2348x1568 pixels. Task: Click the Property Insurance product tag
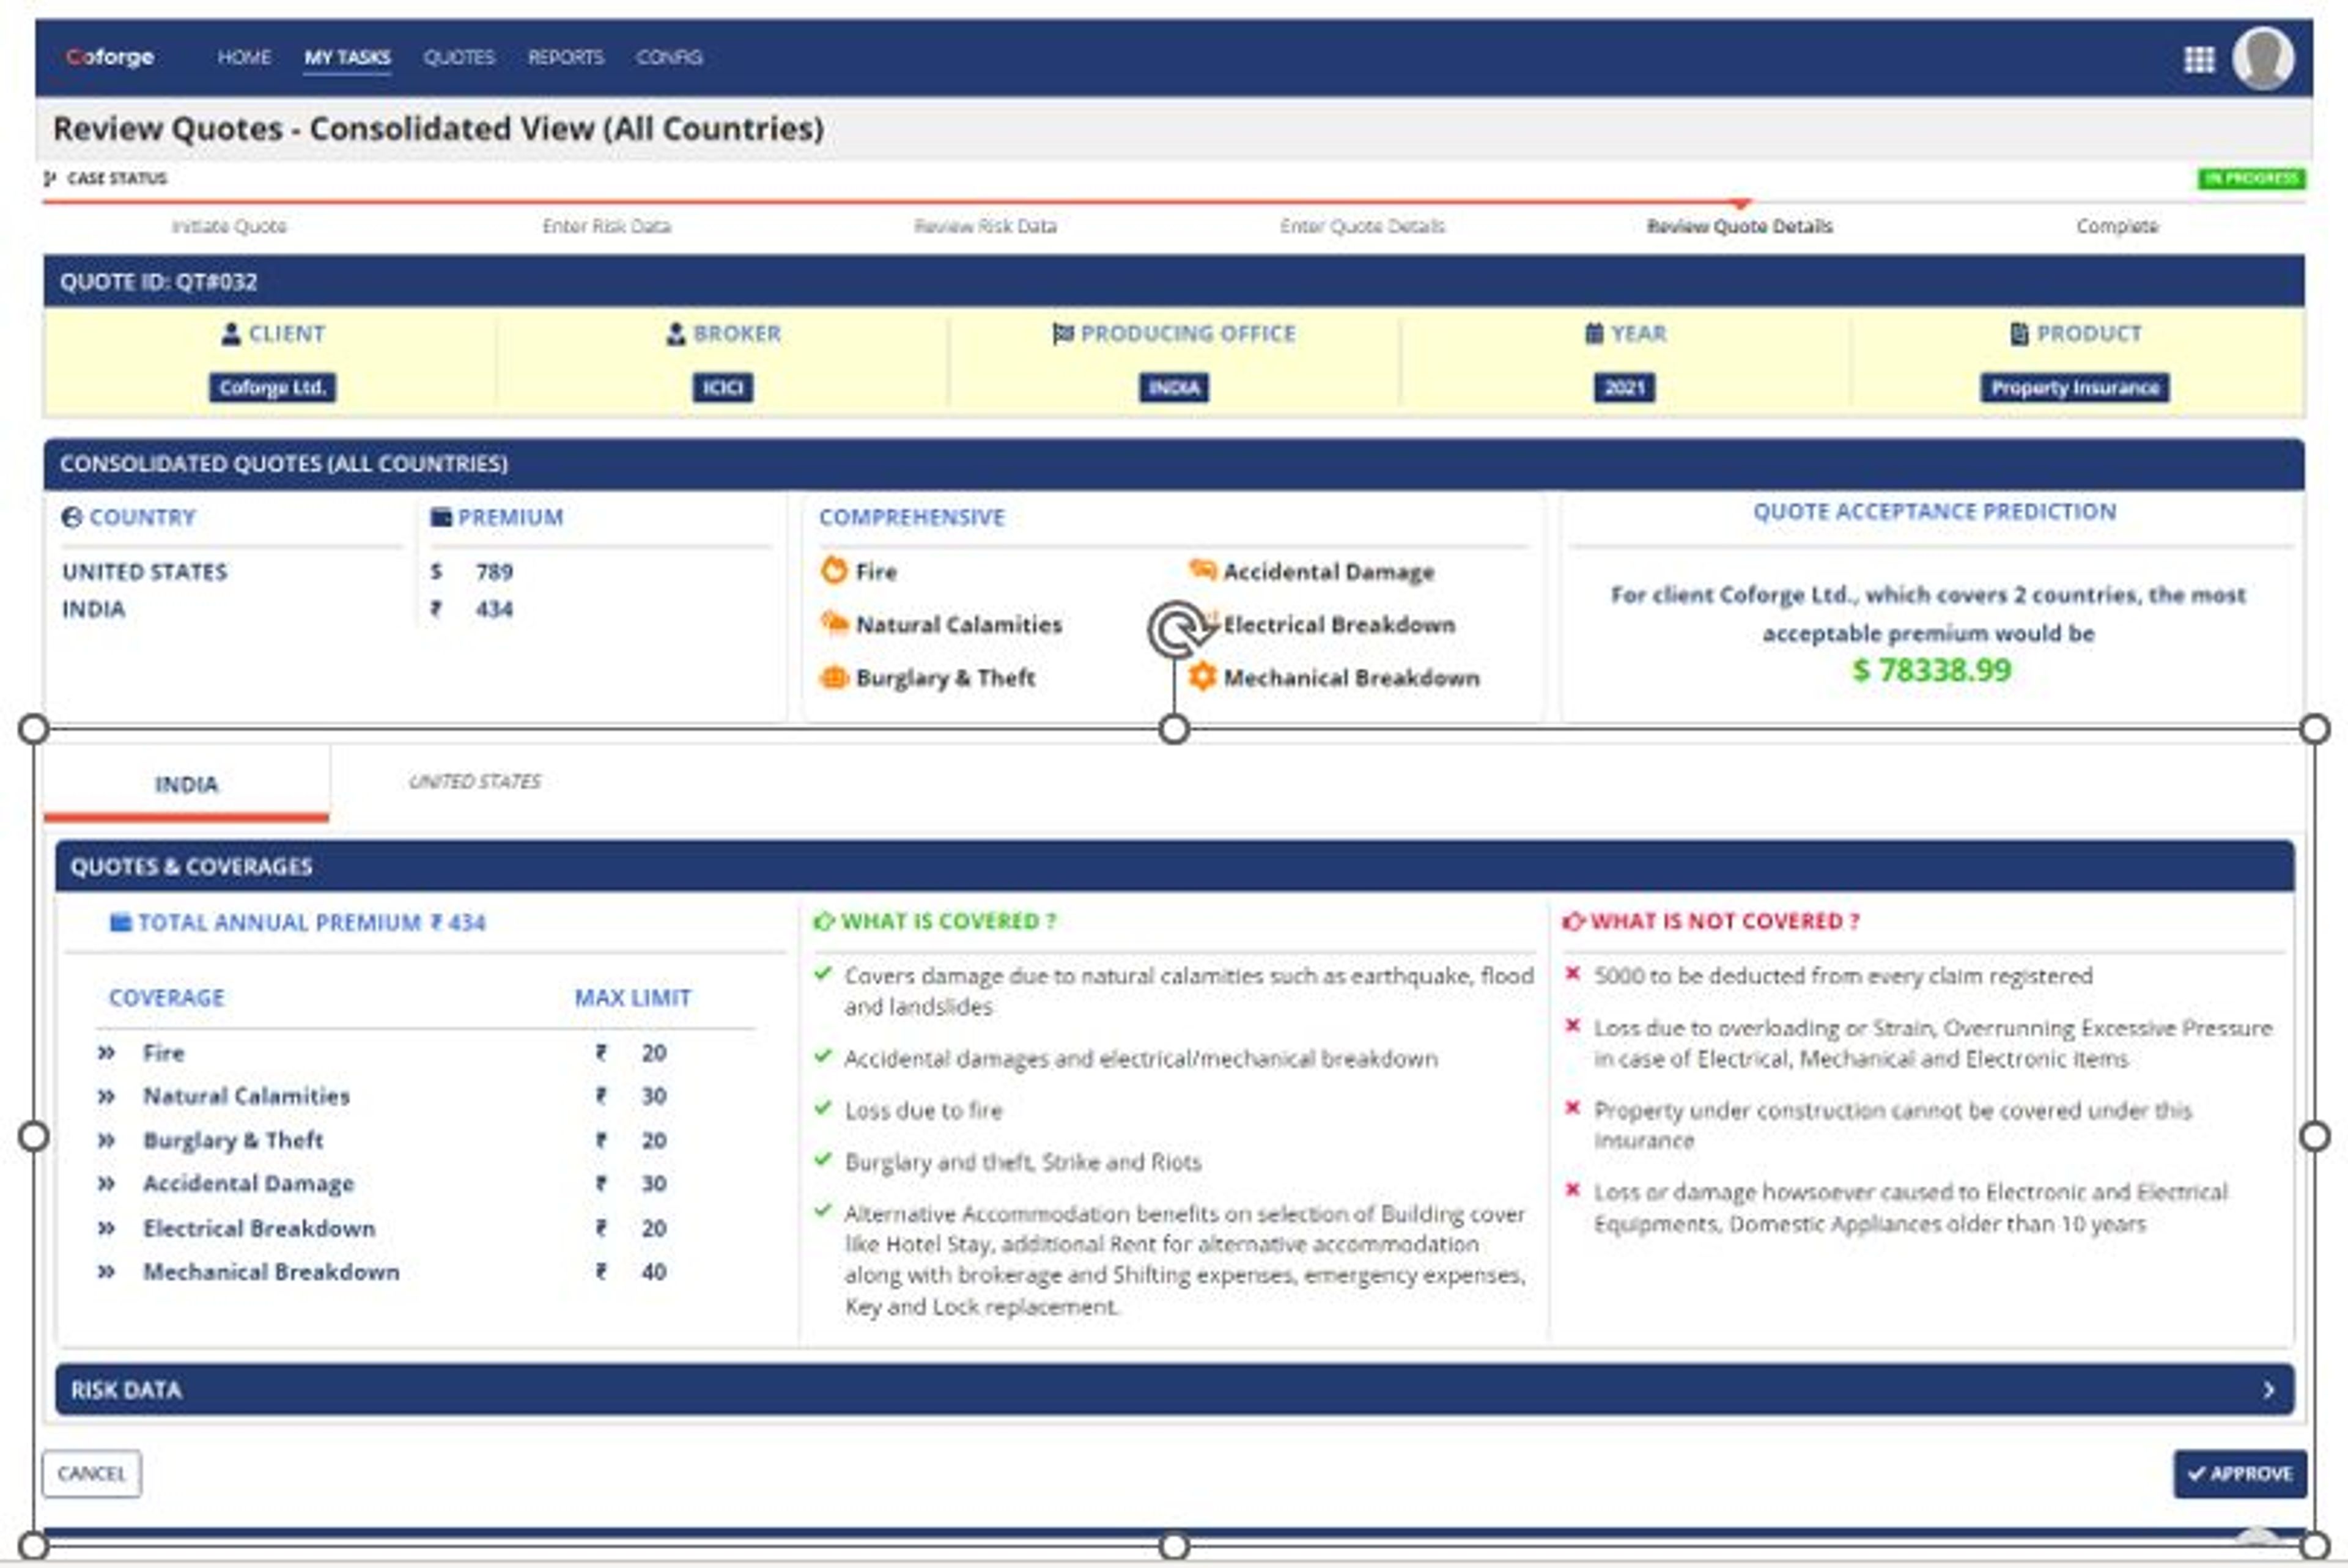point(2074,388)
